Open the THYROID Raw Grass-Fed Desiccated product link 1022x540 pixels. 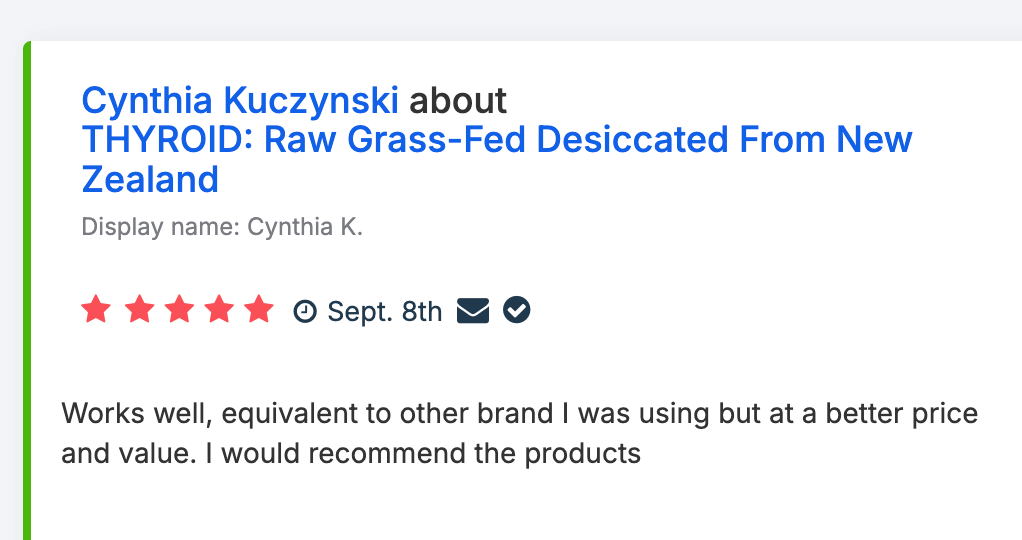(x=497, y=140)
